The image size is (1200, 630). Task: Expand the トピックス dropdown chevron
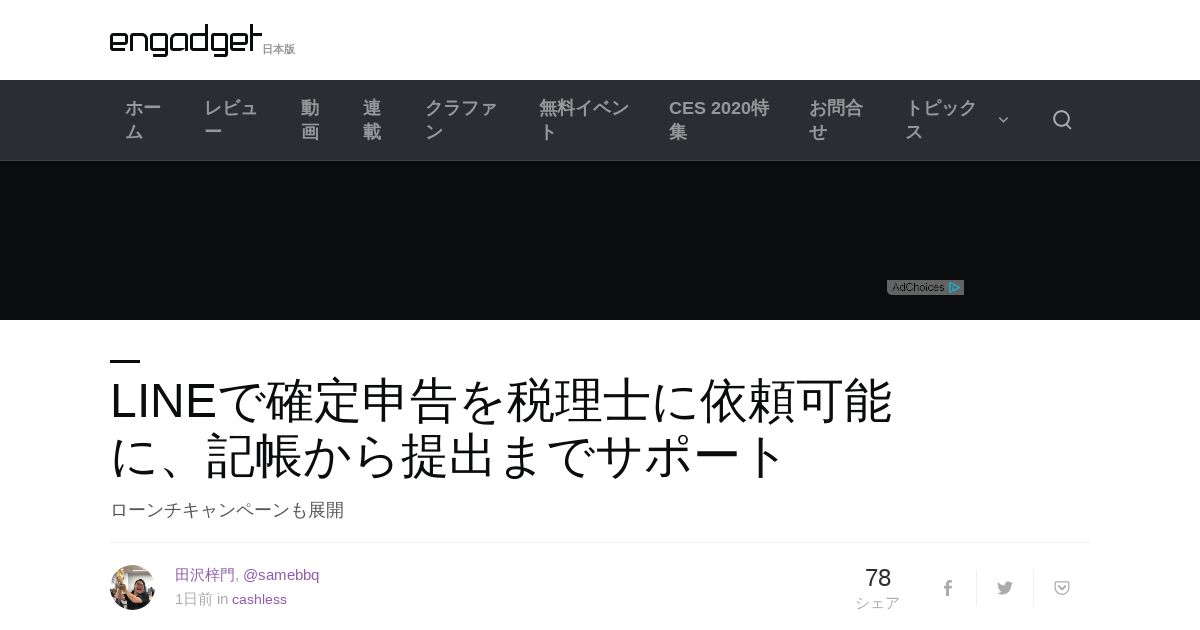[x=1003, y=120]
